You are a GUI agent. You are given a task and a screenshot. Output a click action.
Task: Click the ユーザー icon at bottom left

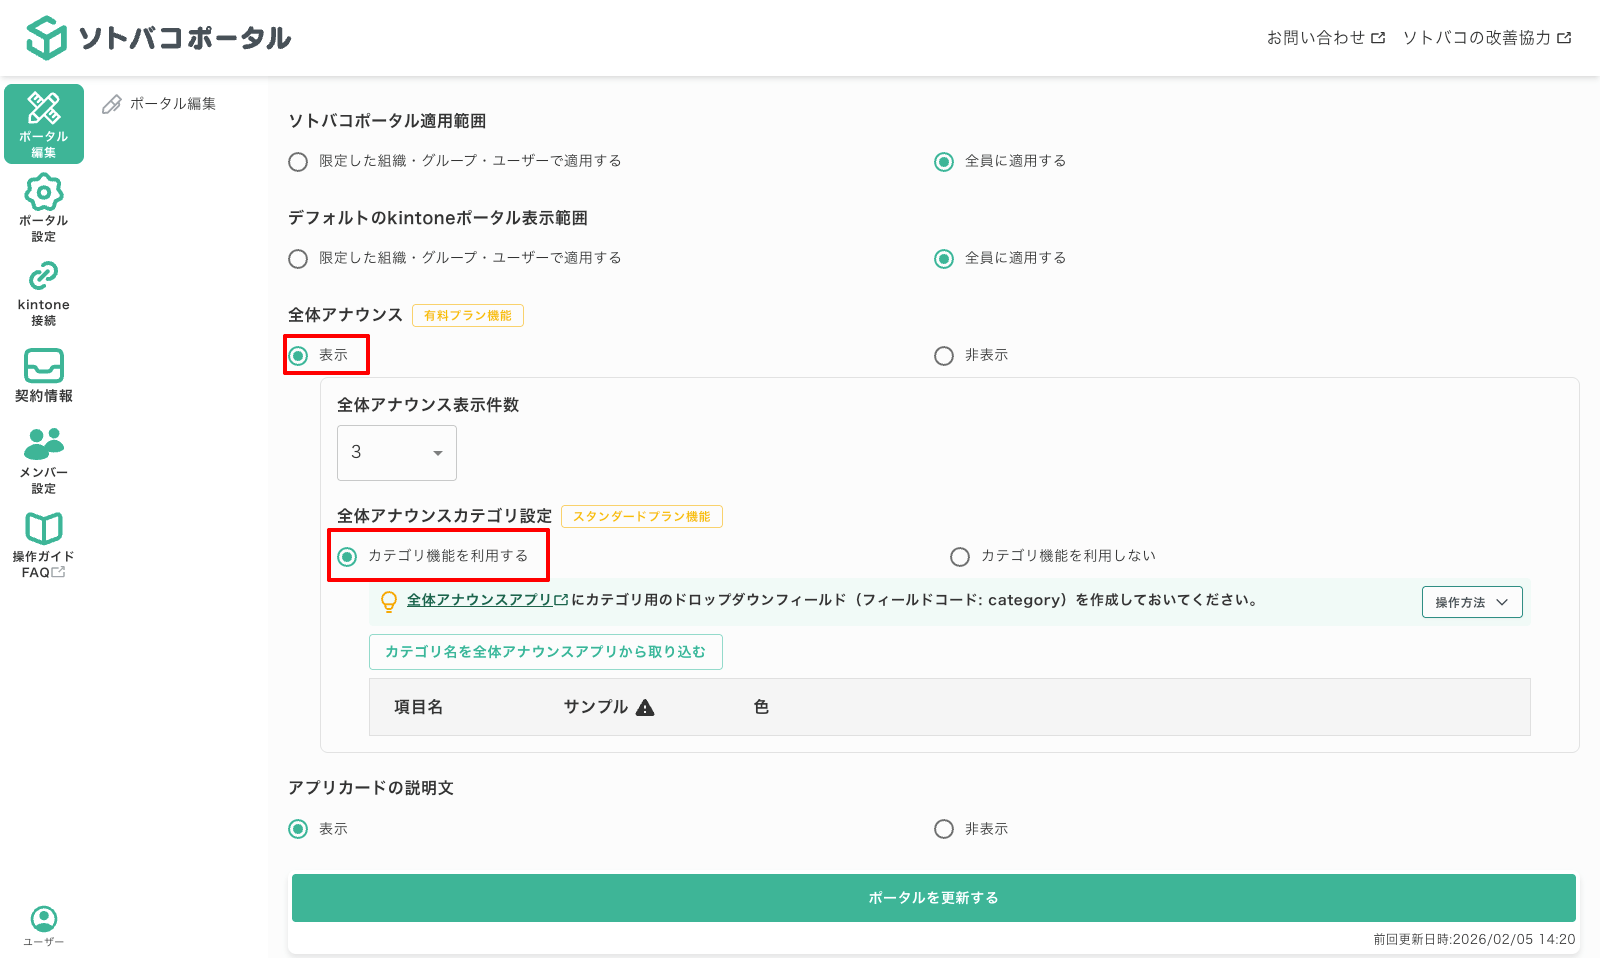pyautogui.click(x=43, y=924)
